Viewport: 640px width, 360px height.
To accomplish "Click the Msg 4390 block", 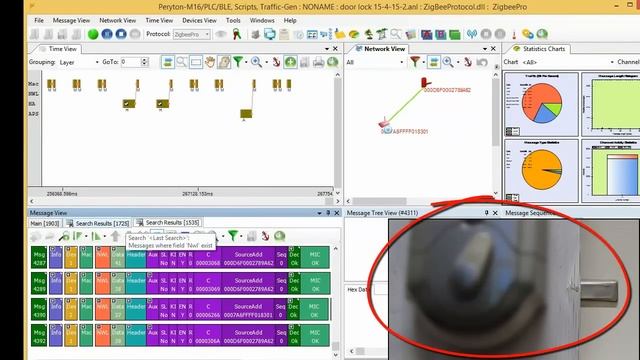I will pos(39,309).
